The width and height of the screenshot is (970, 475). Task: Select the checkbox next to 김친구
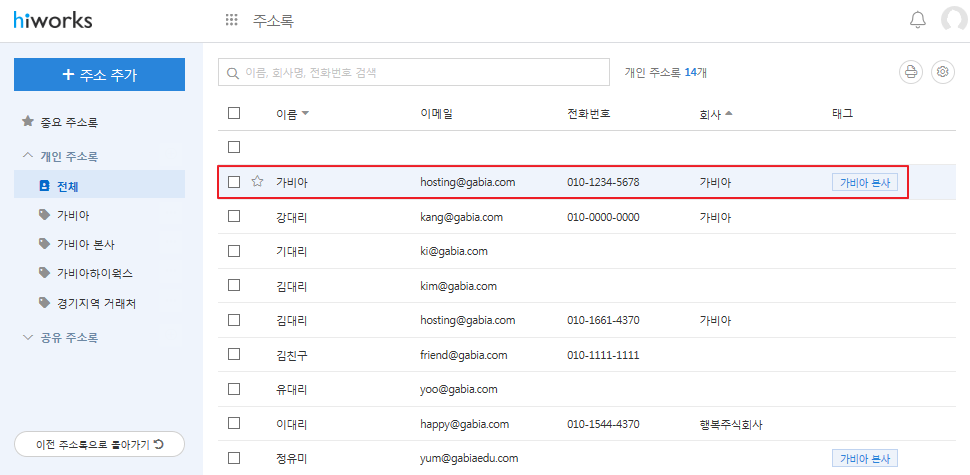pyautogui.click(x=234, y=354)
